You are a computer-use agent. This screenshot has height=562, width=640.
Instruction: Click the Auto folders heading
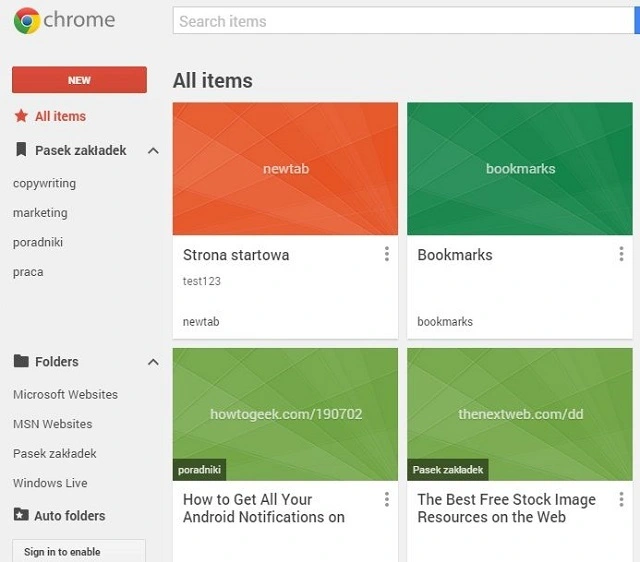(70, 516)
